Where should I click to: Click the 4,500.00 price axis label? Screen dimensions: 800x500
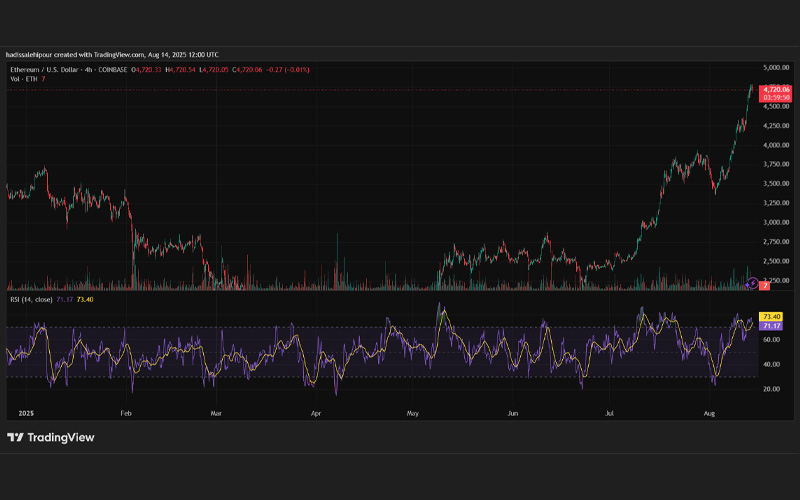(776, 107)
